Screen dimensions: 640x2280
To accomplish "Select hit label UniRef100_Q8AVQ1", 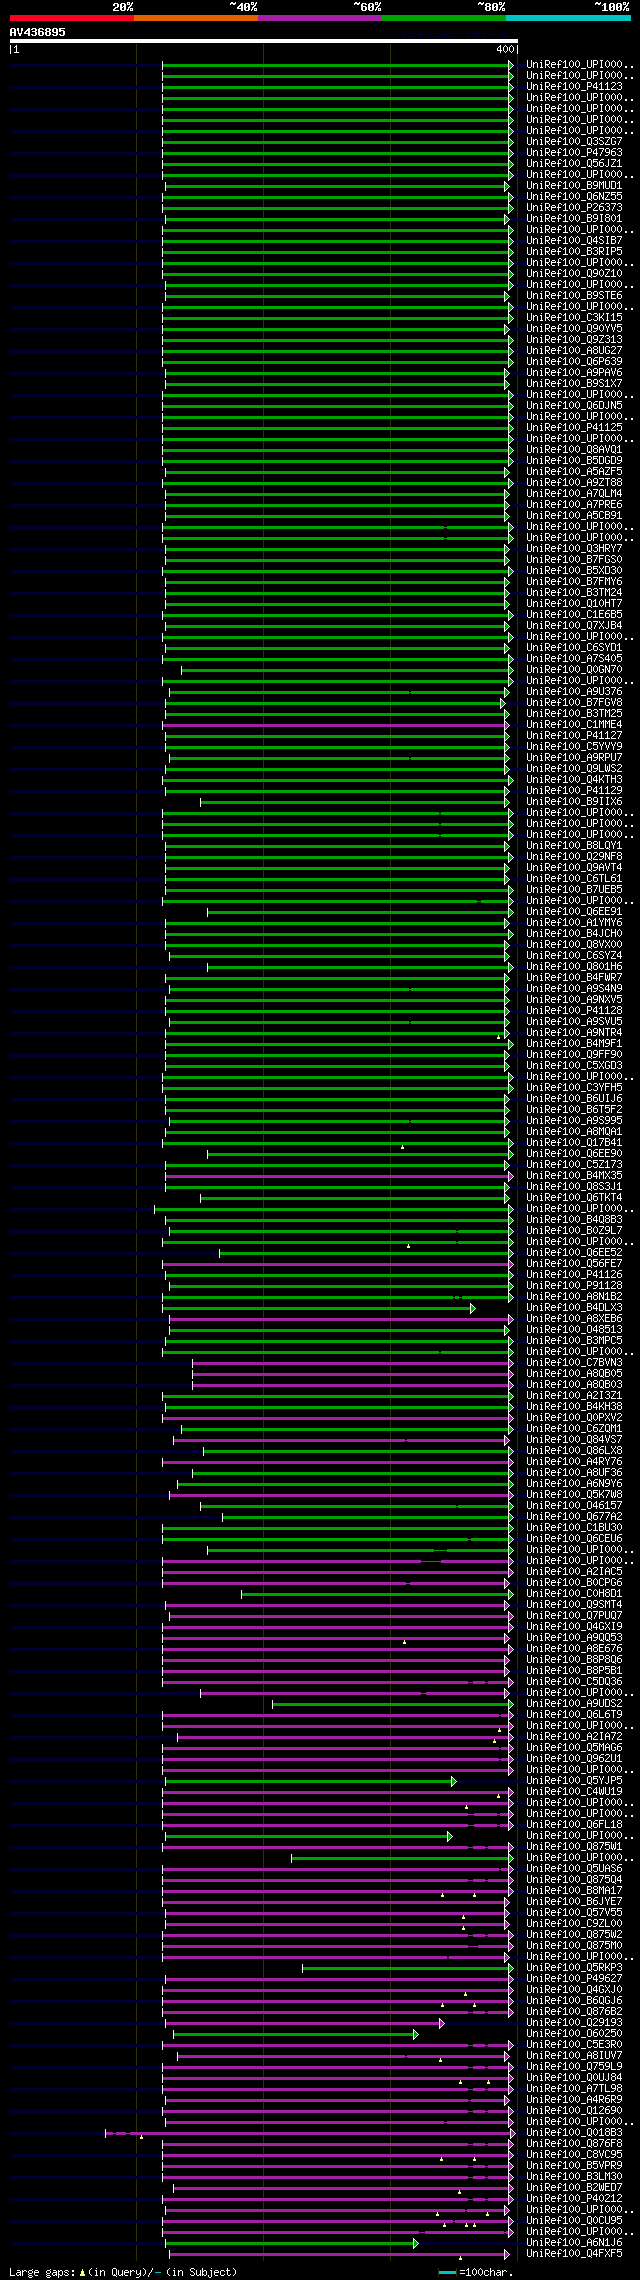I will pyautogui.click(x=574, y=449).
